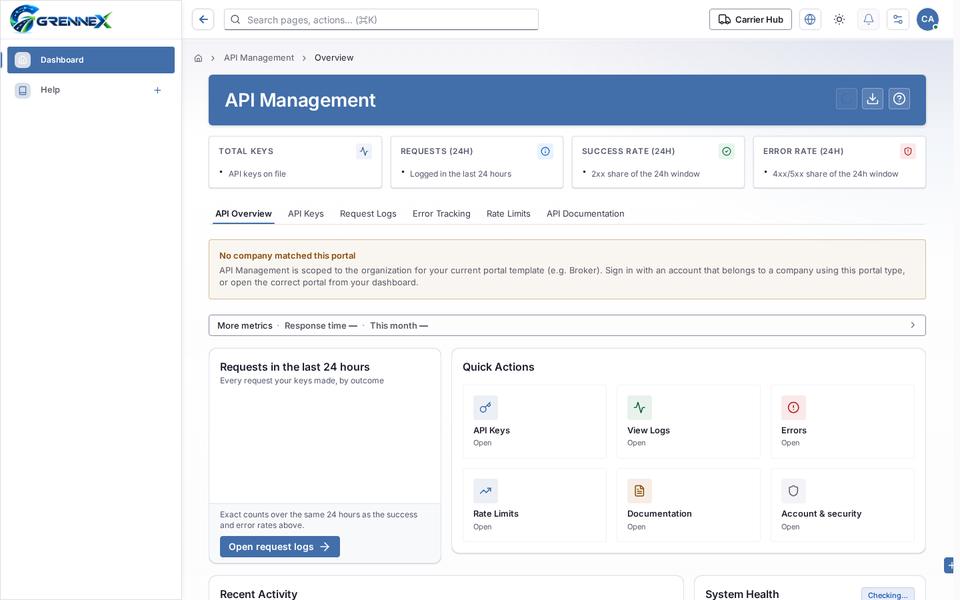Click the Grennex logo
960x600 pixels.
[x=61, y=19]
